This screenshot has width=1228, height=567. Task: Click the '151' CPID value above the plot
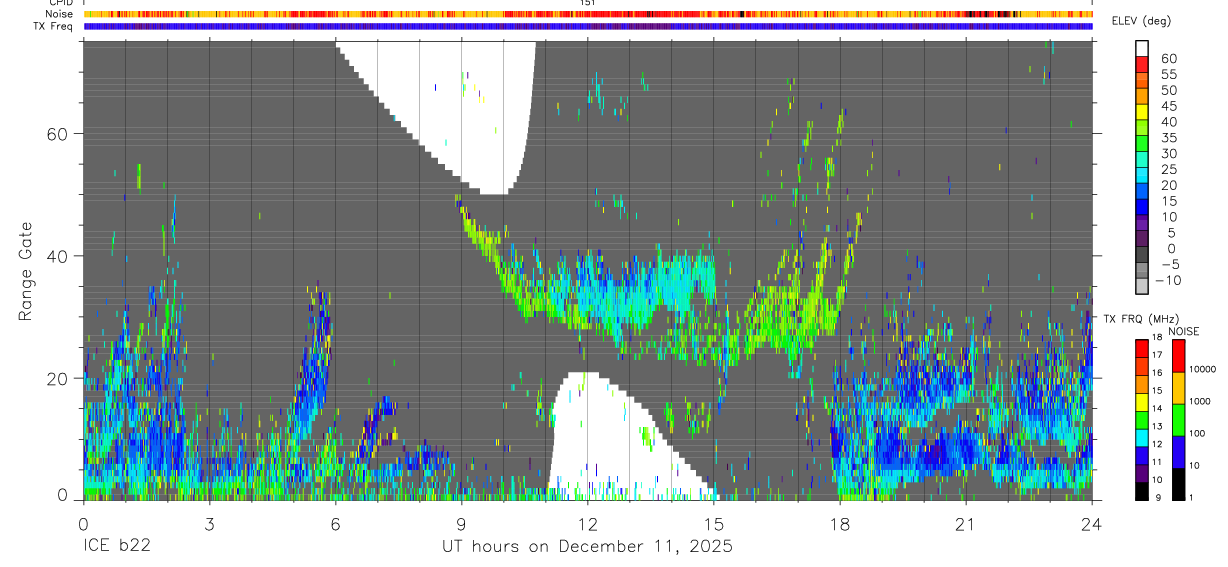point(587,3)
